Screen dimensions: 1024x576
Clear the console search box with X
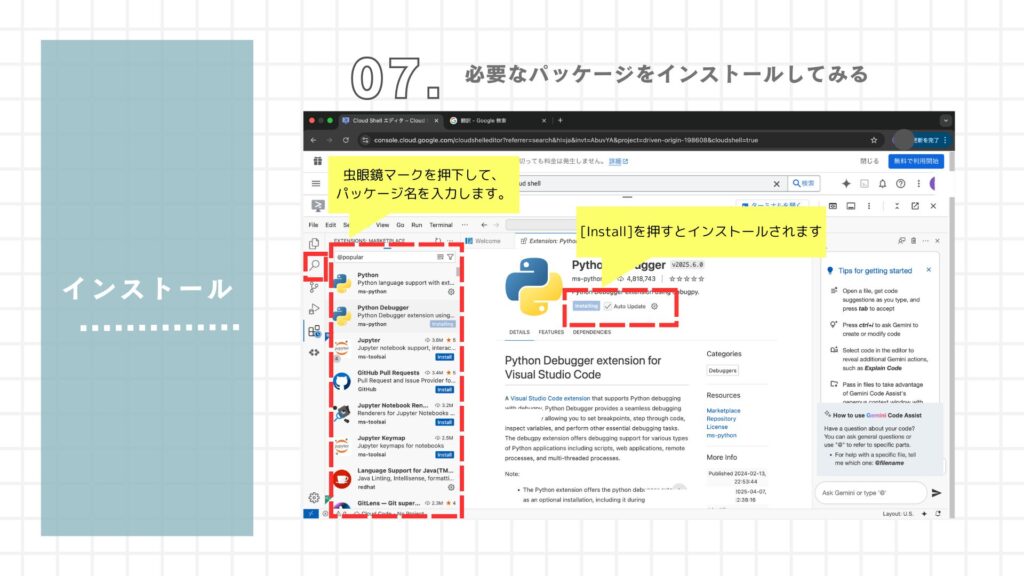[x=776, y=184]
